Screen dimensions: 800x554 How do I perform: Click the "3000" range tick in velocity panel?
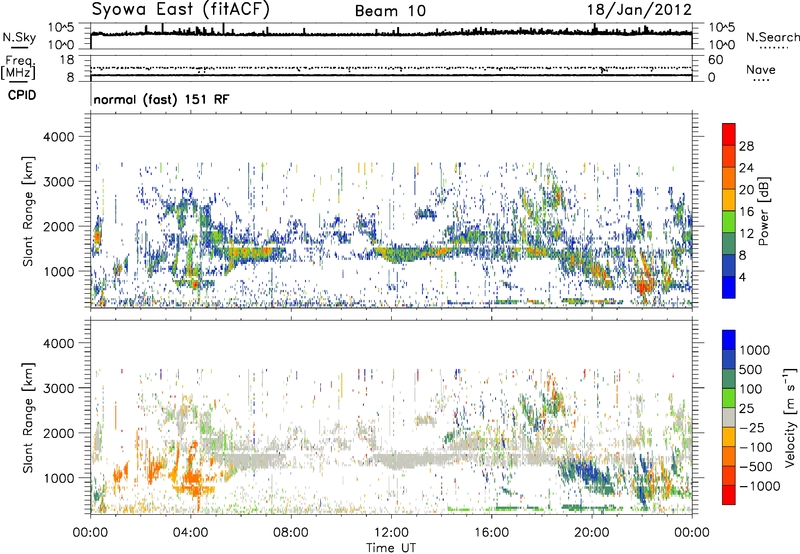click(58, 388)
